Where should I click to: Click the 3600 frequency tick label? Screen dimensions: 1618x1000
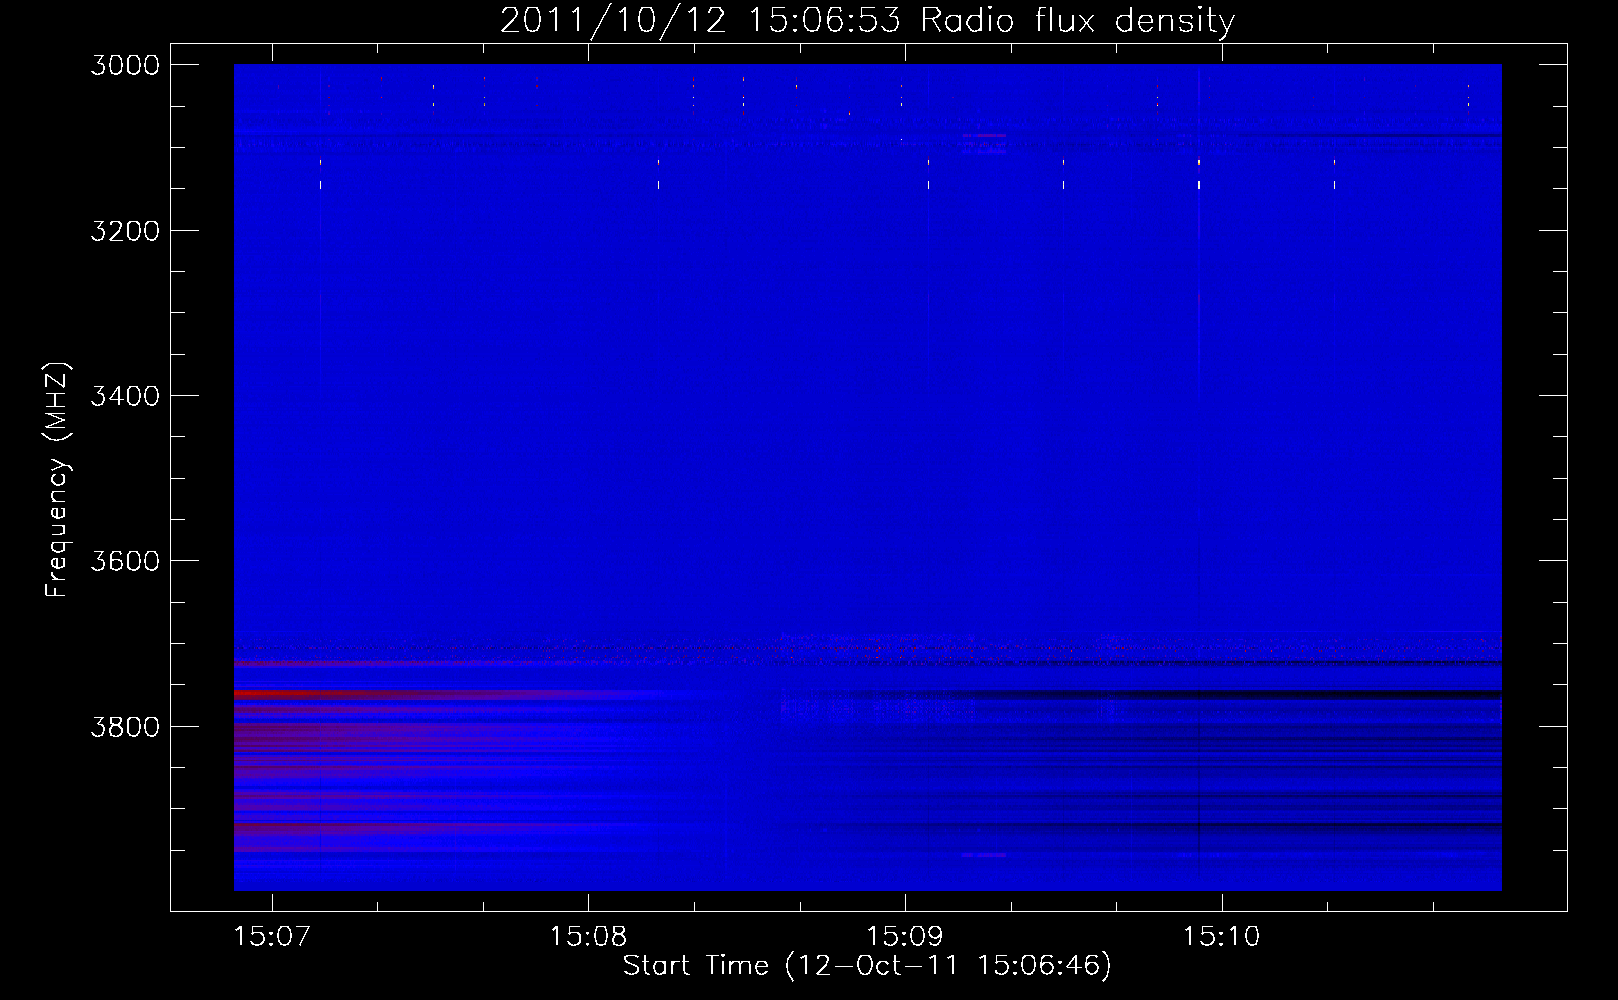pos(125,561)
